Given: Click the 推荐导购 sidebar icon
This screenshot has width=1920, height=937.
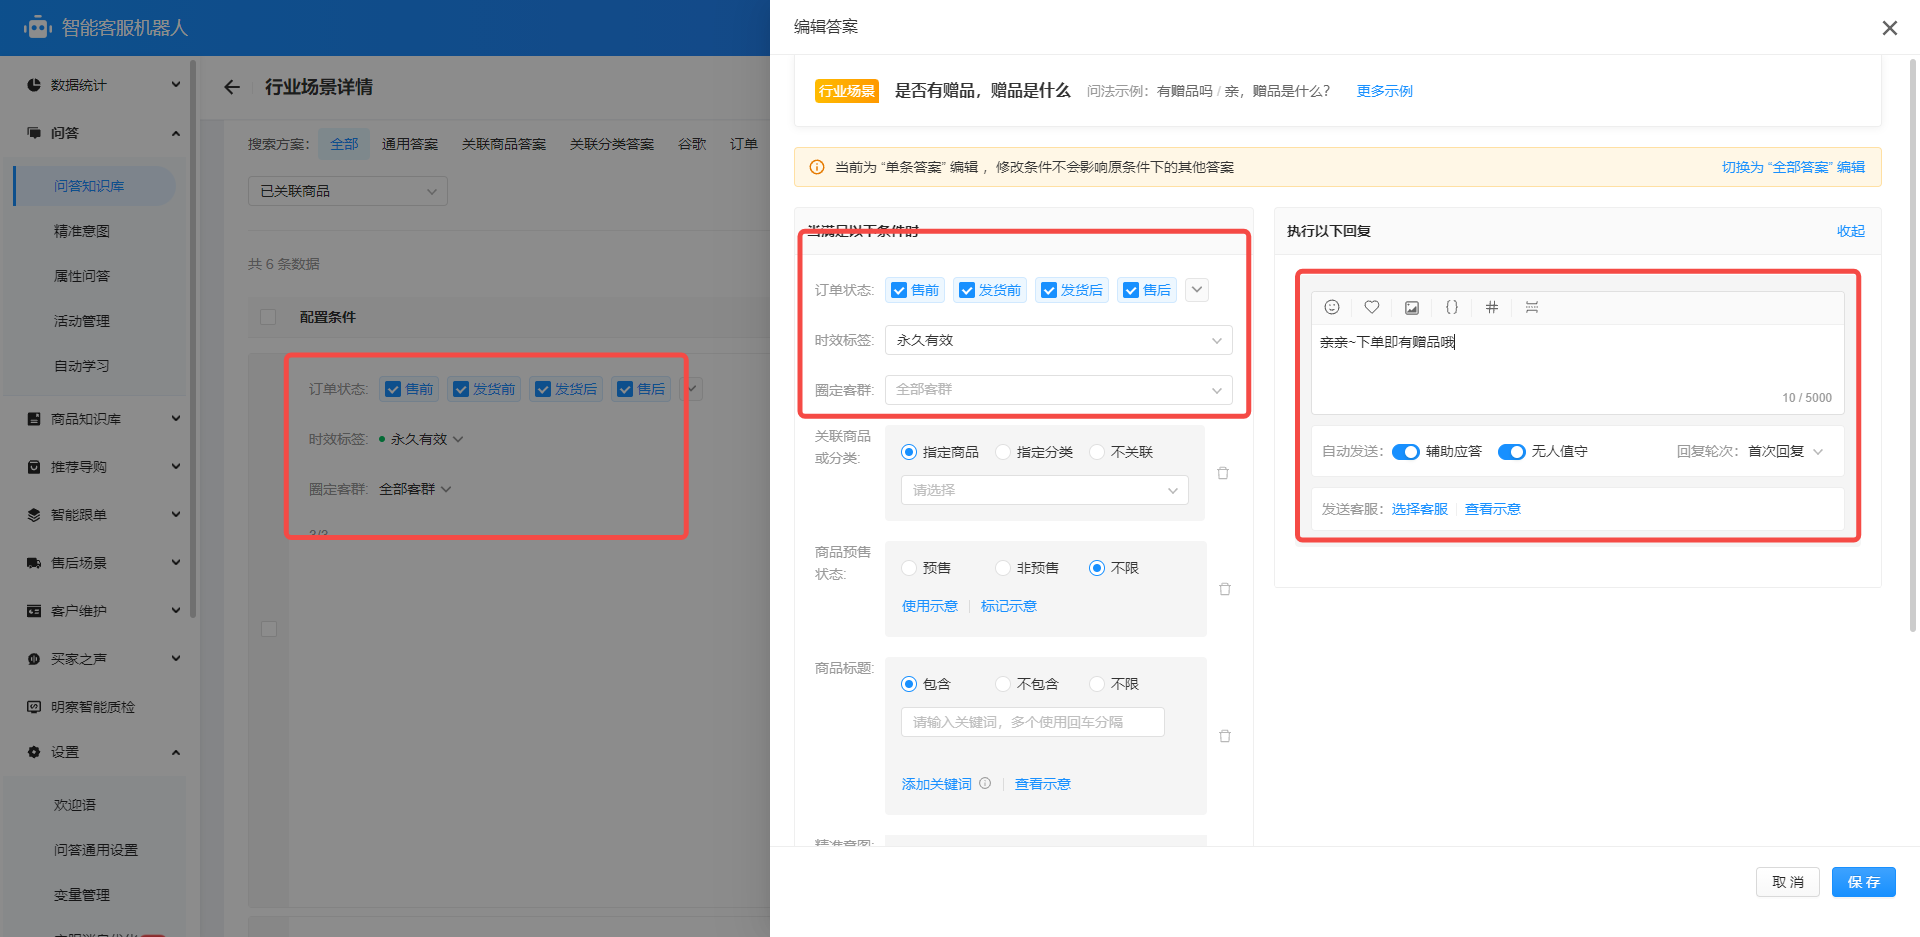Looking at the screenshot, I should tap(34, 467).
